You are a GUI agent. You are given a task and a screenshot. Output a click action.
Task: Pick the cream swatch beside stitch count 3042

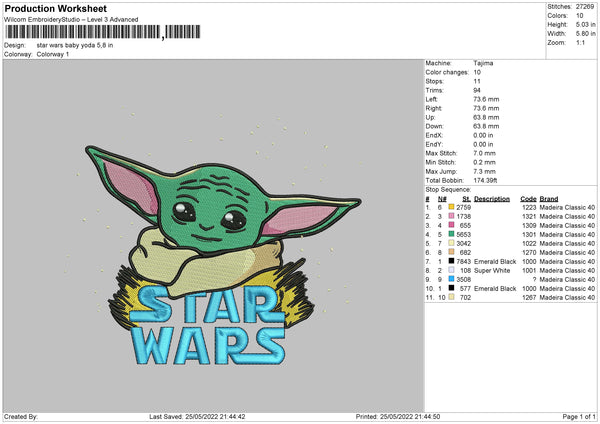(451, 243)
